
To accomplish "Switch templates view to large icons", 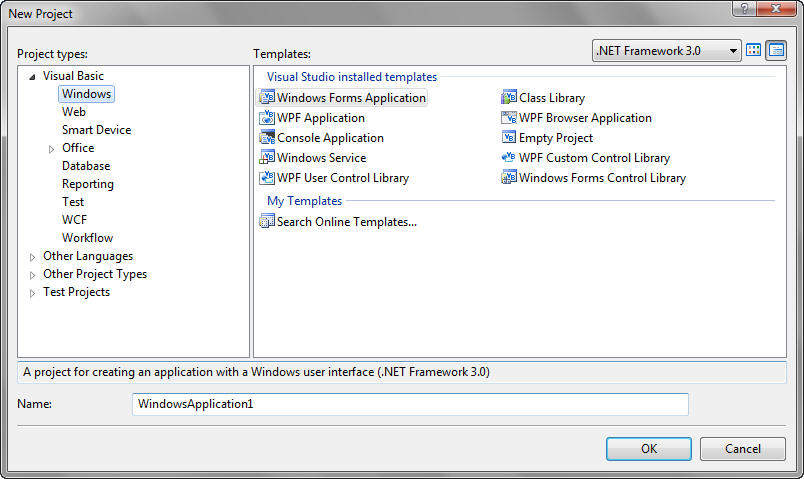I will [755, 50].
